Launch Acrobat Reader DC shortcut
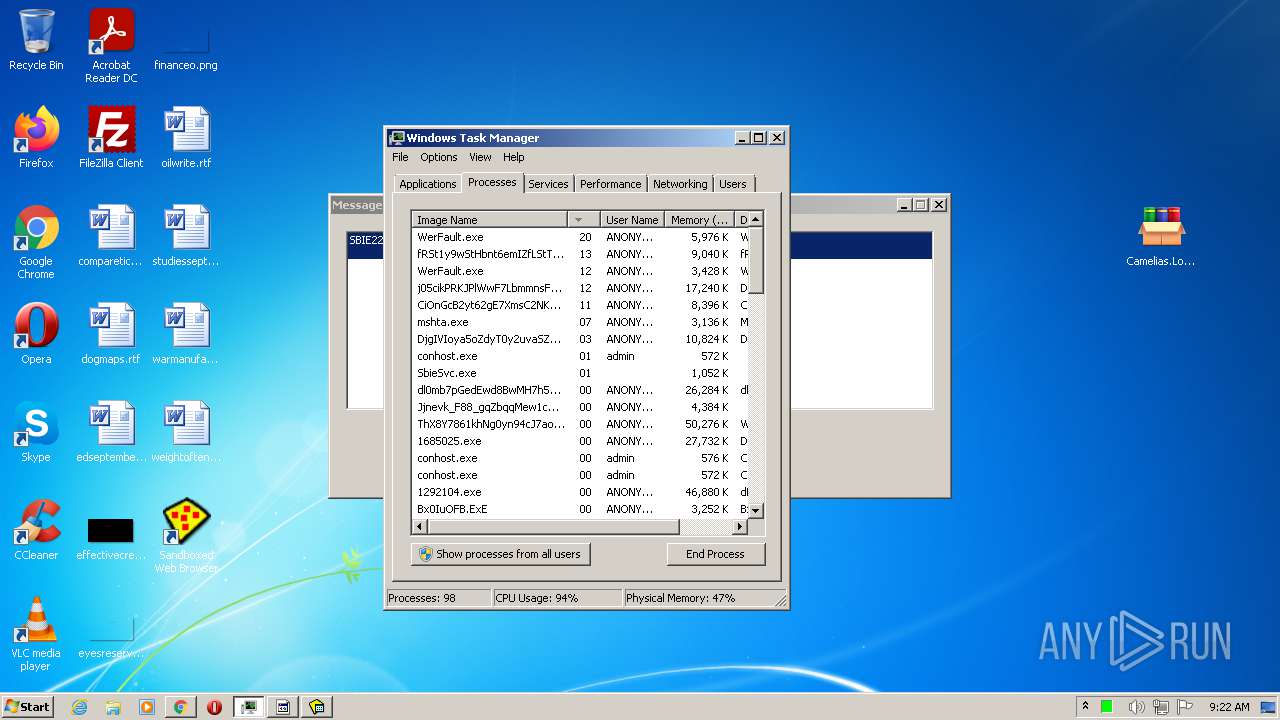The width and height of the screenshot is (1280, 720). [111, 45]
